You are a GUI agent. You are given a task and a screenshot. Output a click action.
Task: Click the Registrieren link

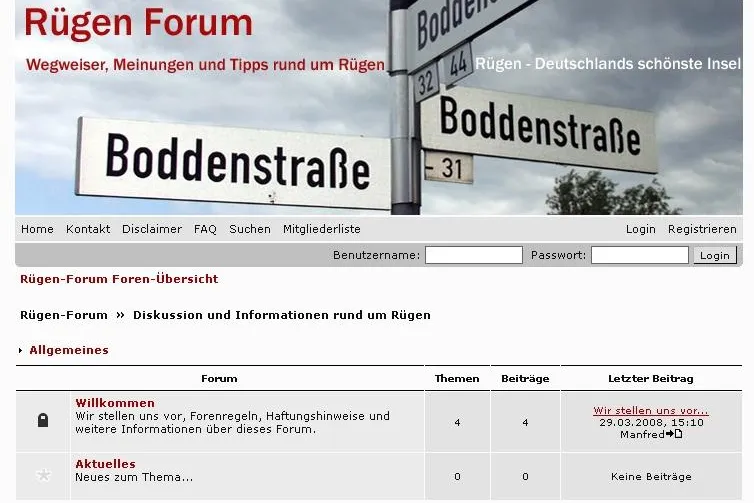(x=702, y=229)
